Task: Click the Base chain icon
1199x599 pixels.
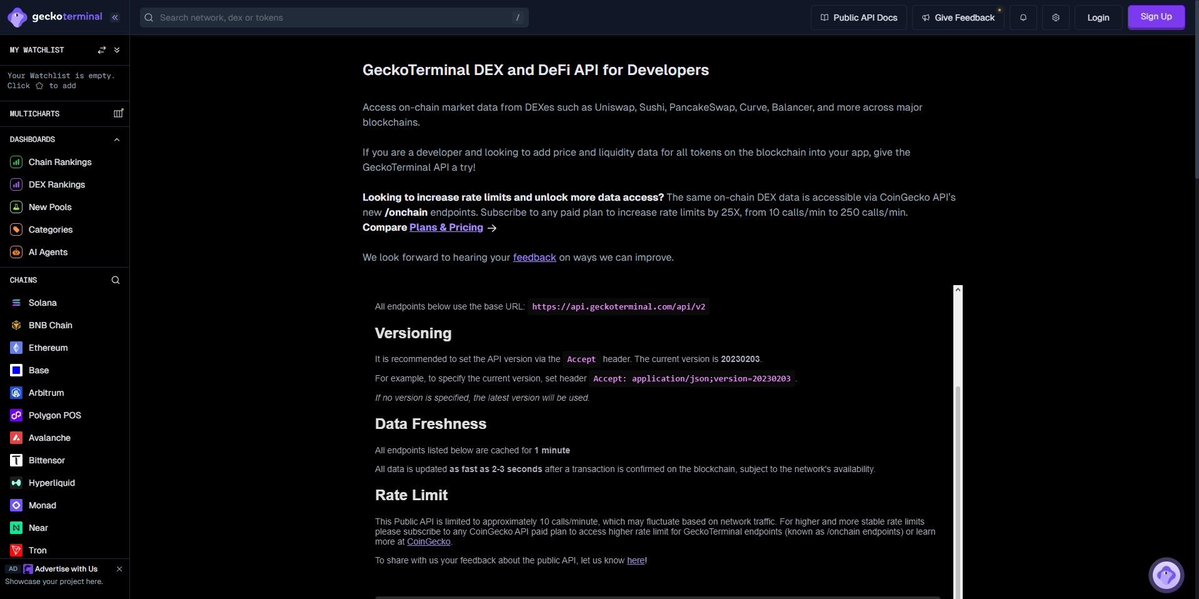Action: 16,370
